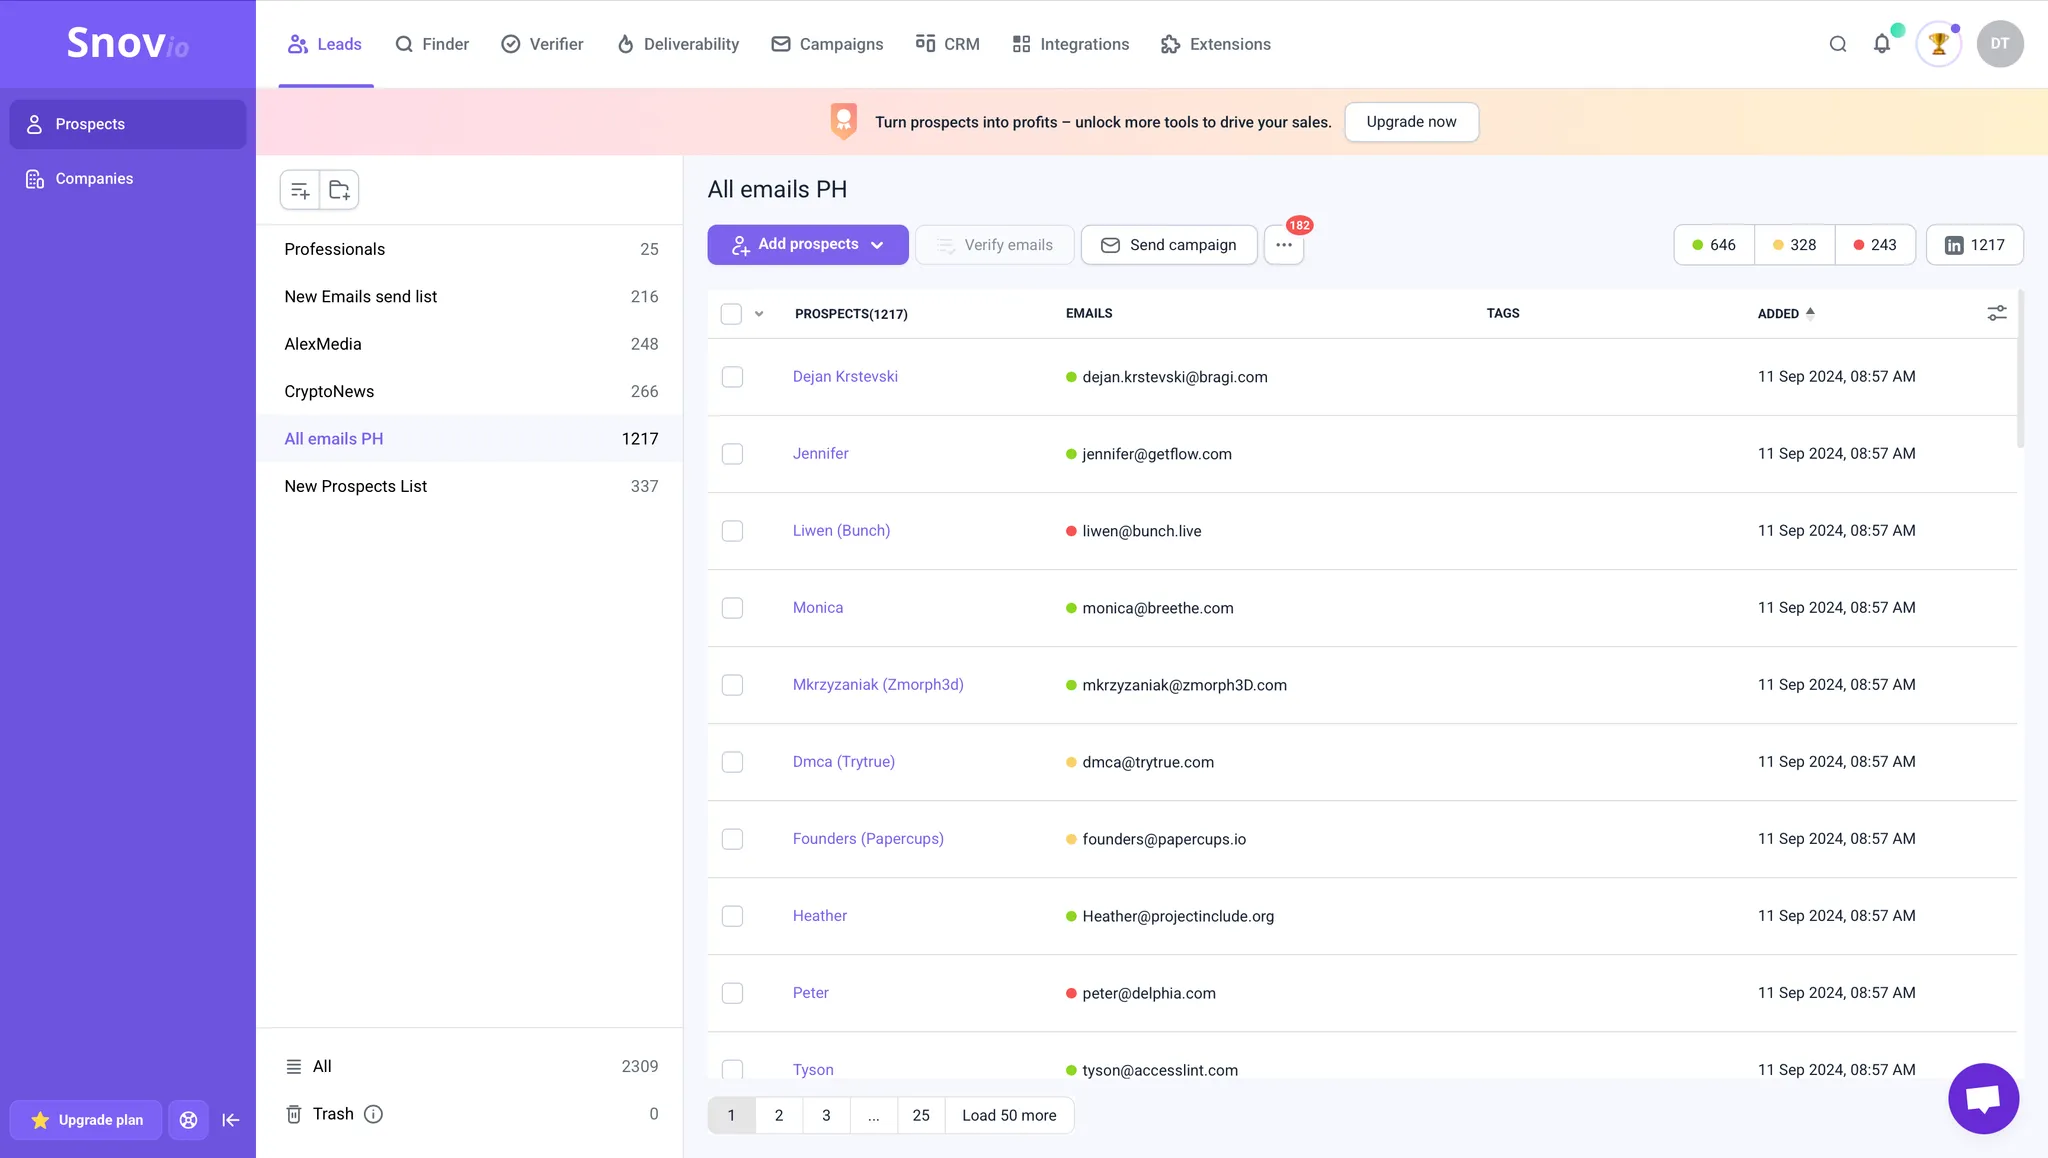Open the Finder tab
Viewport: 2048px width, 1158px height.
coord(432,44)
